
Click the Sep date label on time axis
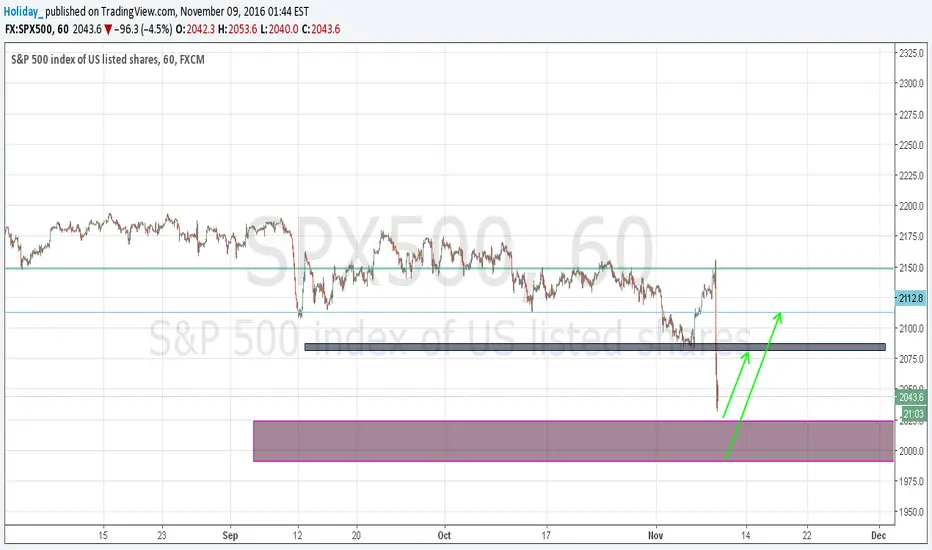(x=230, y=535)
